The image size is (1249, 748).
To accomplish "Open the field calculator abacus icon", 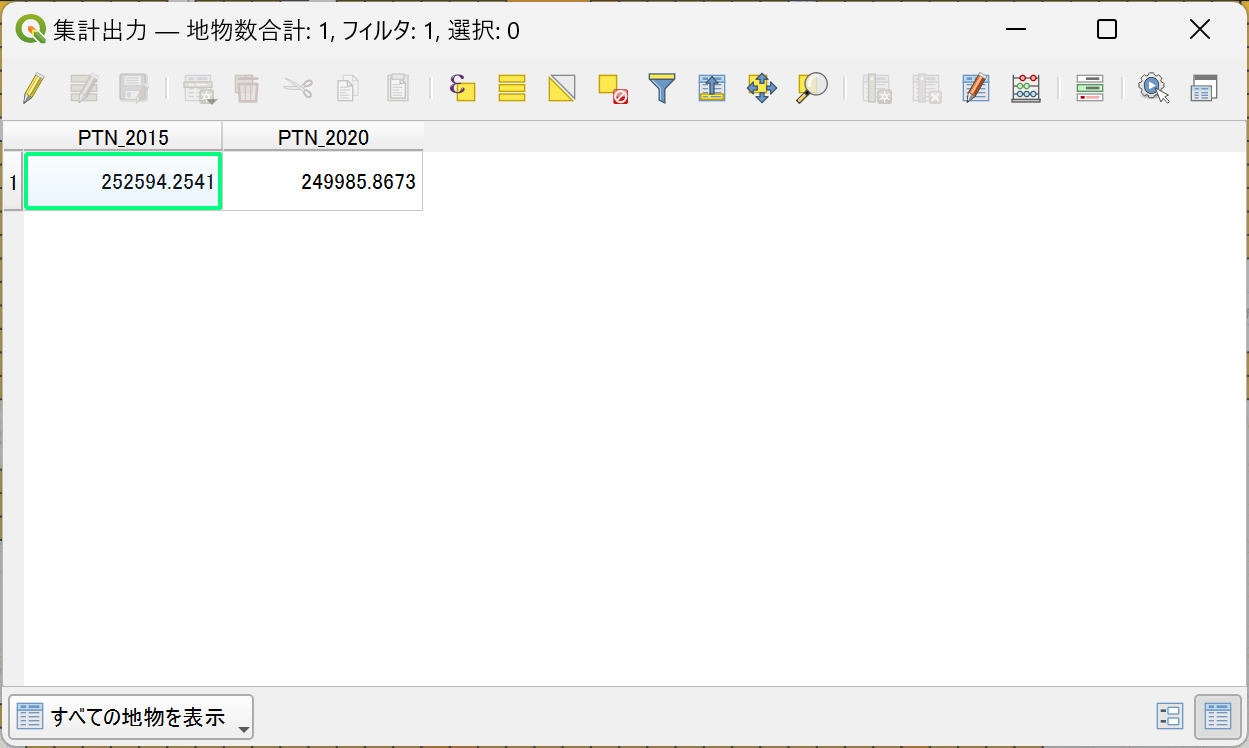I will point(1026,88).
